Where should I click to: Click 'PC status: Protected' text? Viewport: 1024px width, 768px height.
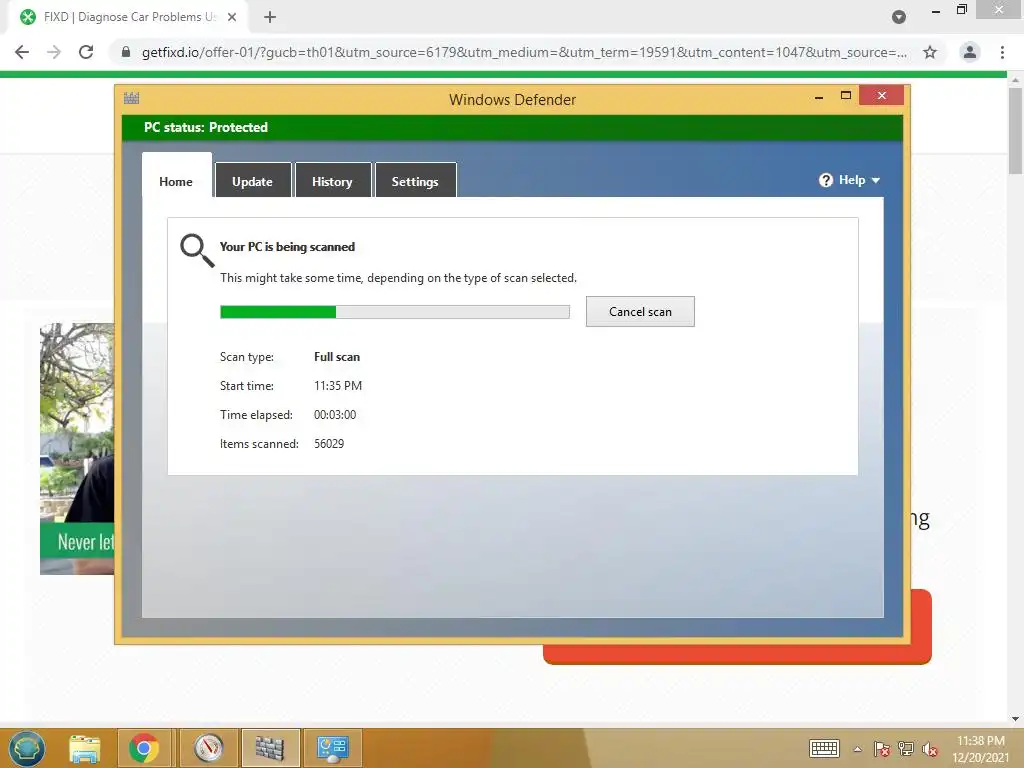pos(206,127)
